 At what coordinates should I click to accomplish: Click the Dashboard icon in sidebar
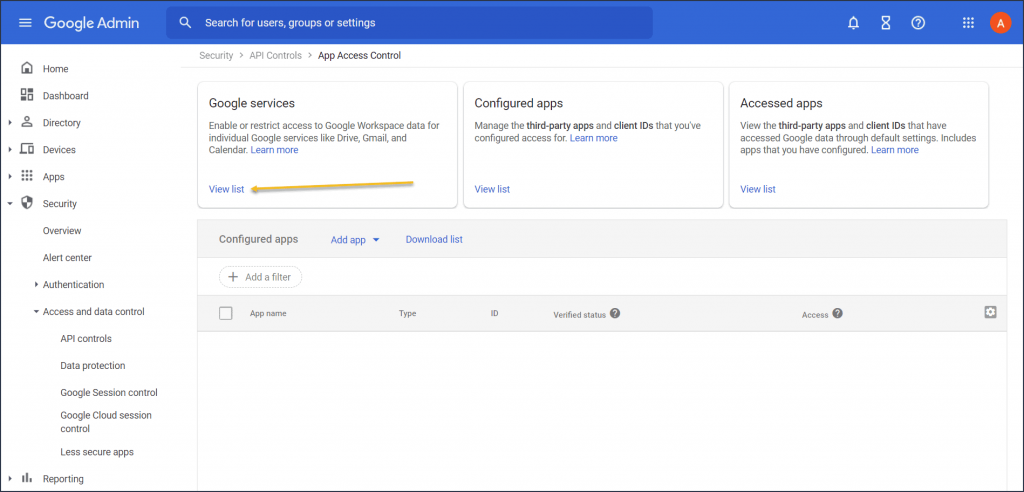point(27,95)
